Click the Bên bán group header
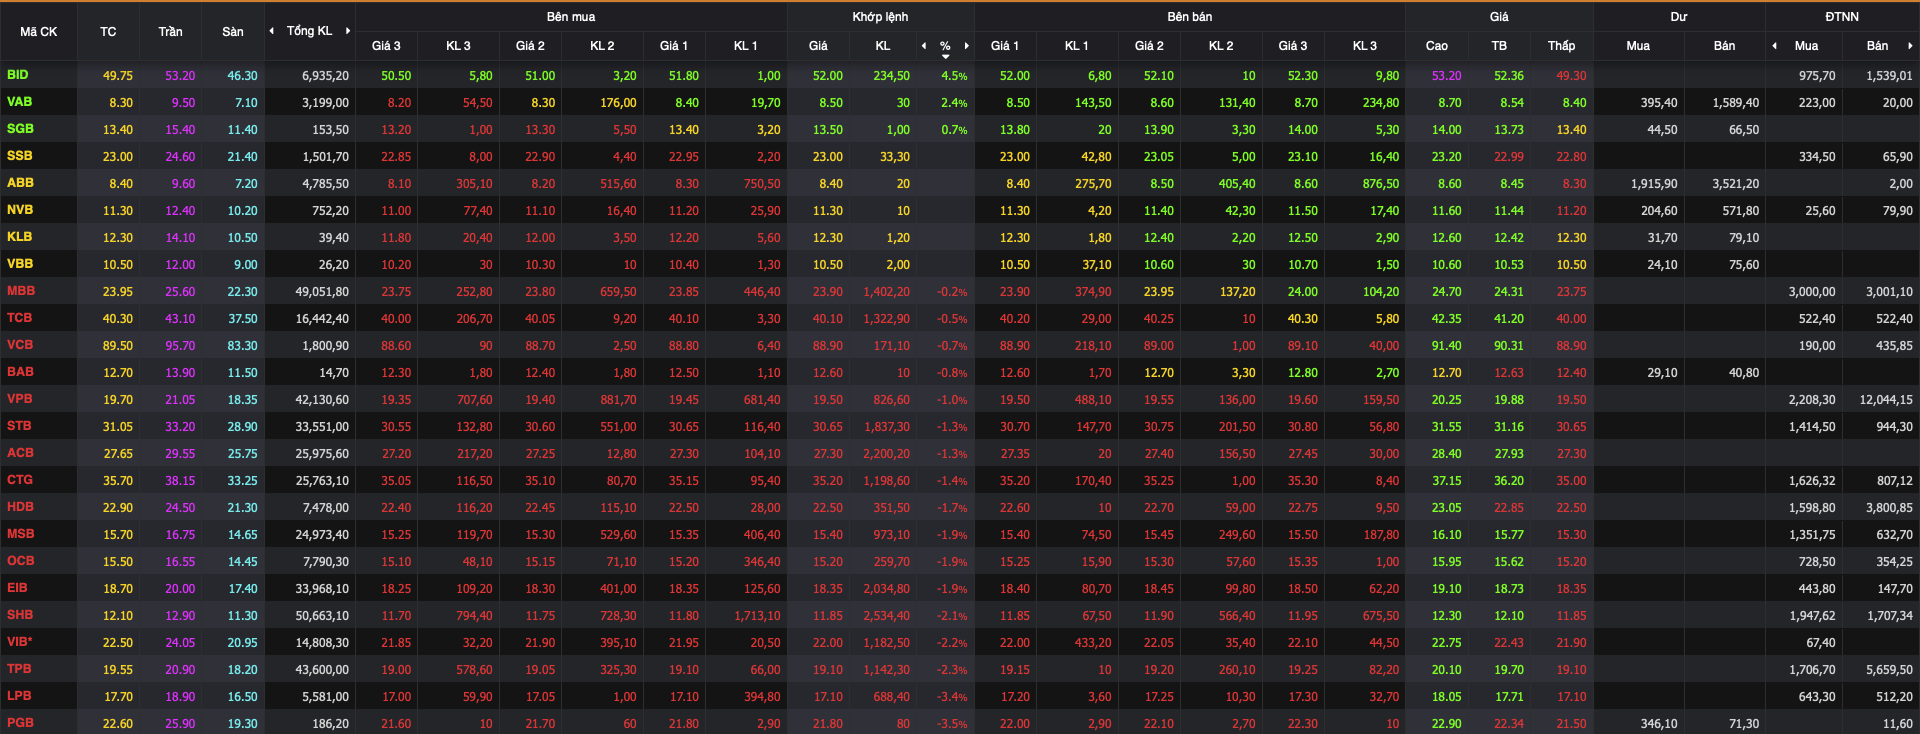 [1190, 17]
